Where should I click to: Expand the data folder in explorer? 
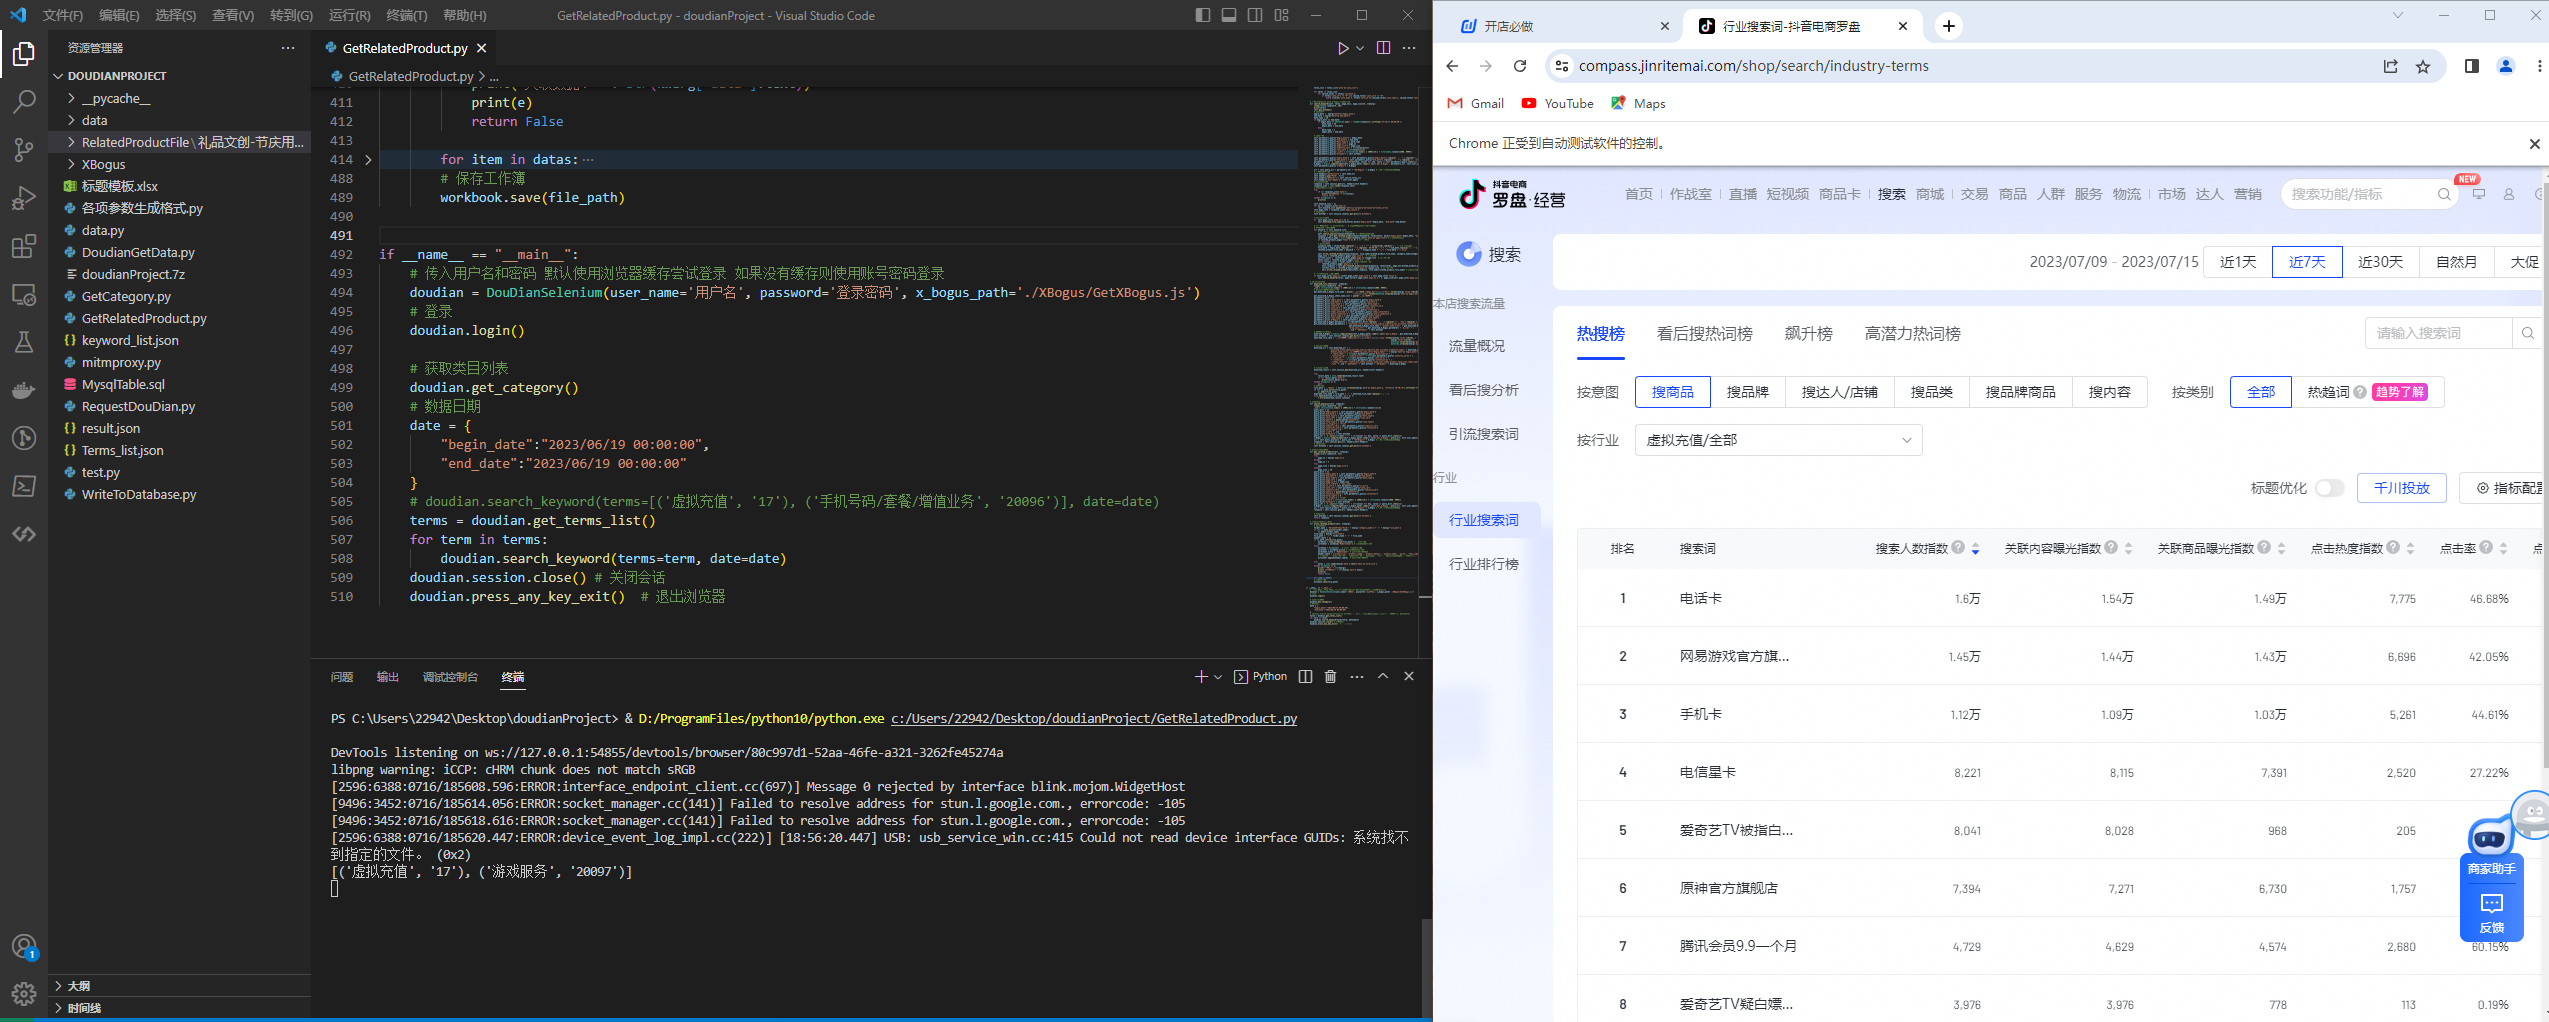coord(95,120)
